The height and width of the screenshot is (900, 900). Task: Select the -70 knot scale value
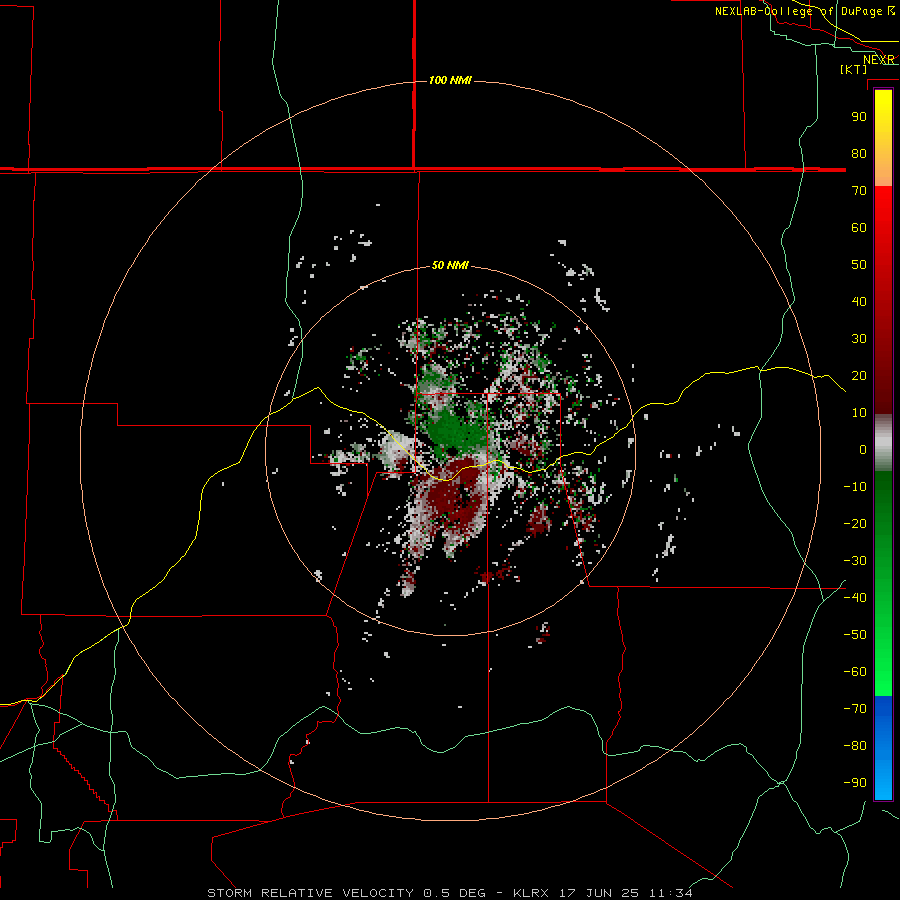(855, 709)
